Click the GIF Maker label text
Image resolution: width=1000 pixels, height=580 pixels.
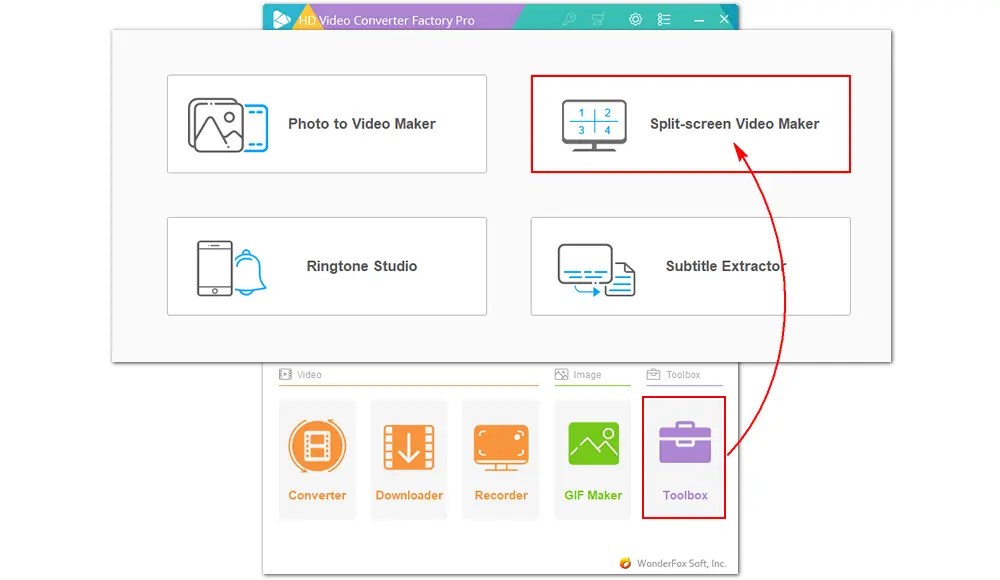[x=592, y=495]
